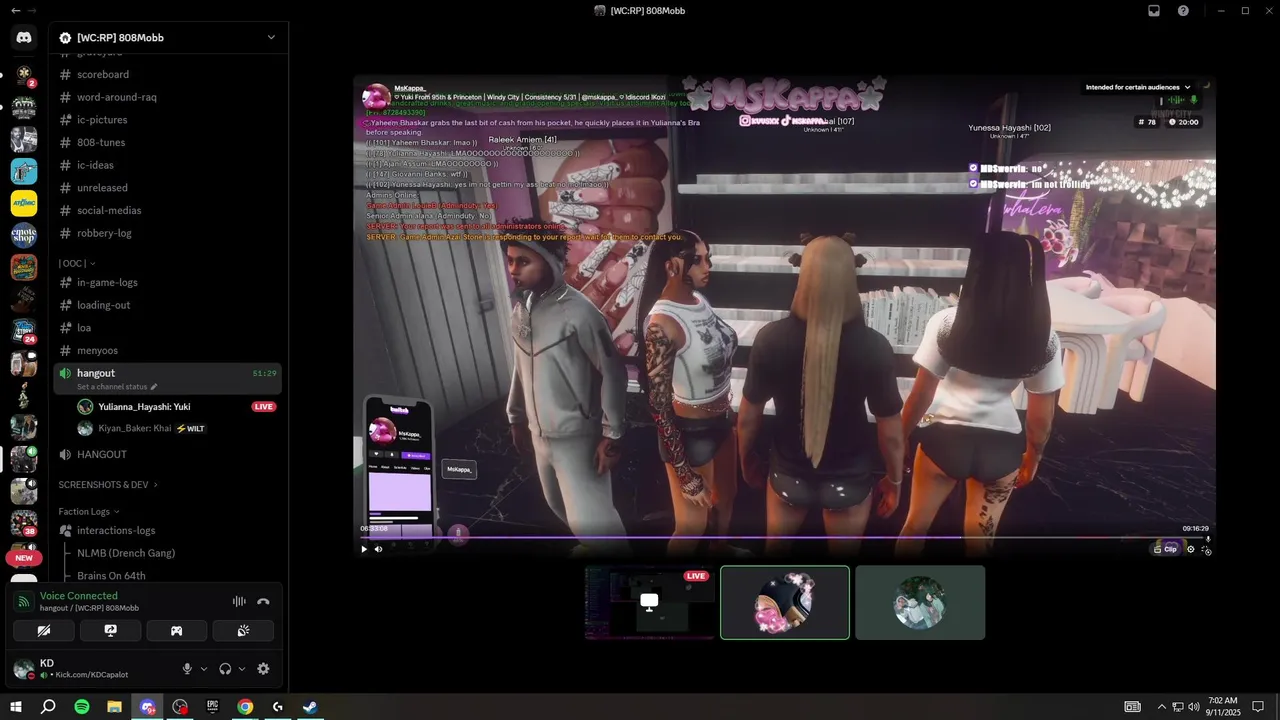This screenshot has height=720, width=1280.
Task: Open the menyoos channel
Action: click(167, 350)
